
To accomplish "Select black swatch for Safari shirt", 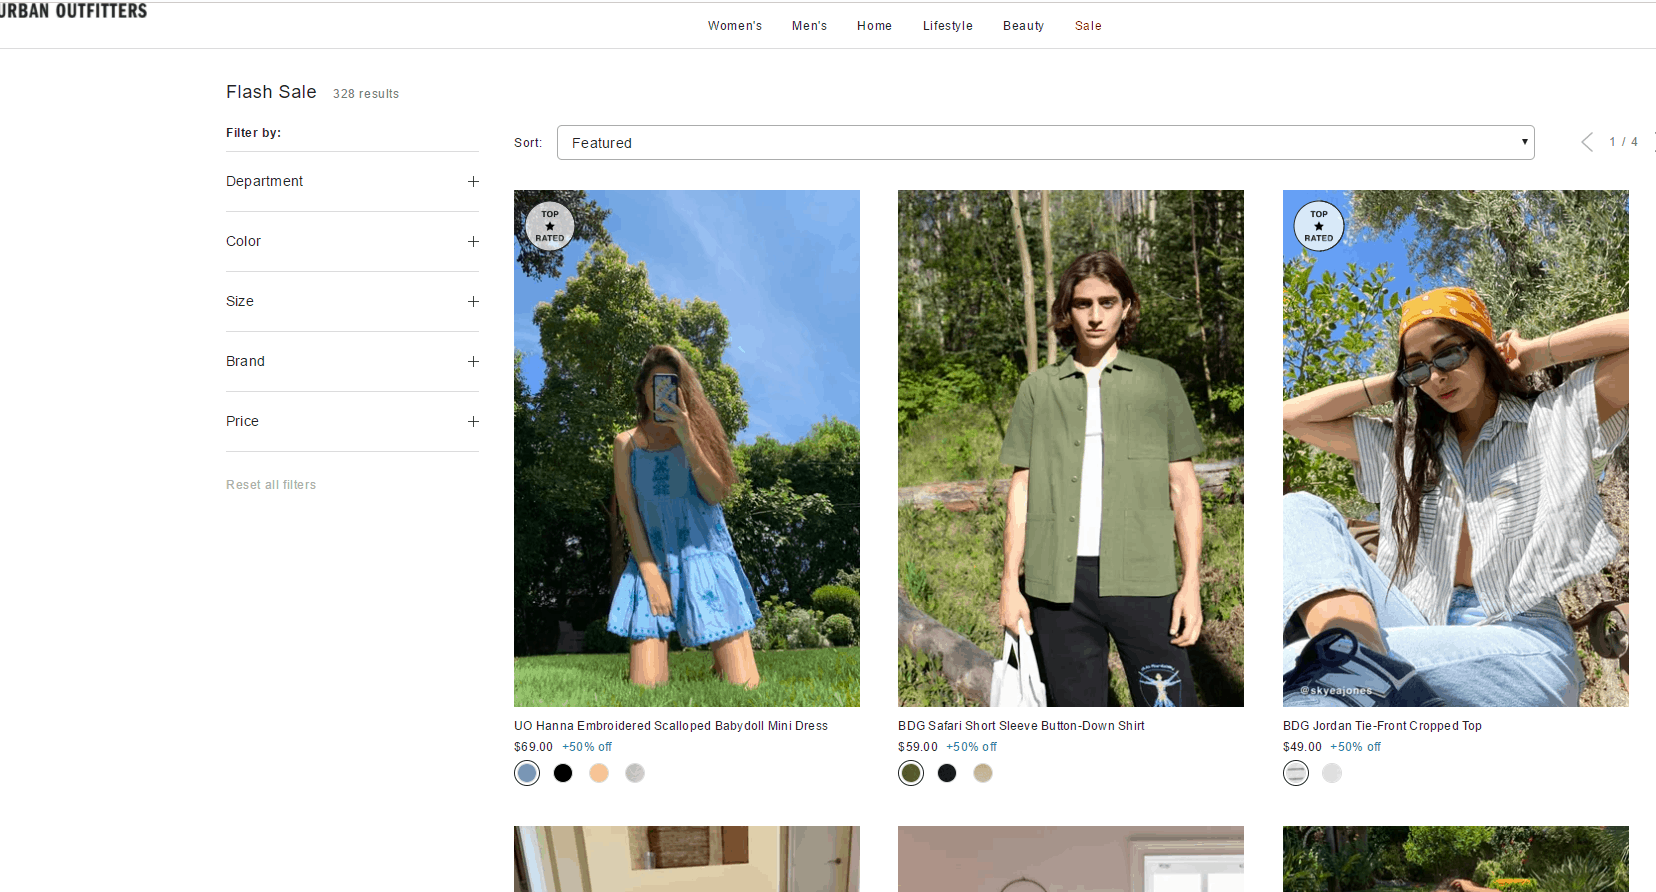I will [947, 773].
